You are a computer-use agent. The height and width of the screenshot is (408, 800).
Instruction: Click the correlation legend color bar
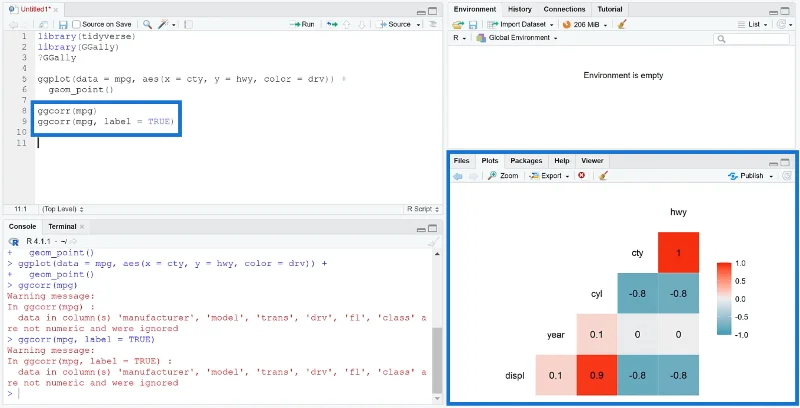(724, 299)
